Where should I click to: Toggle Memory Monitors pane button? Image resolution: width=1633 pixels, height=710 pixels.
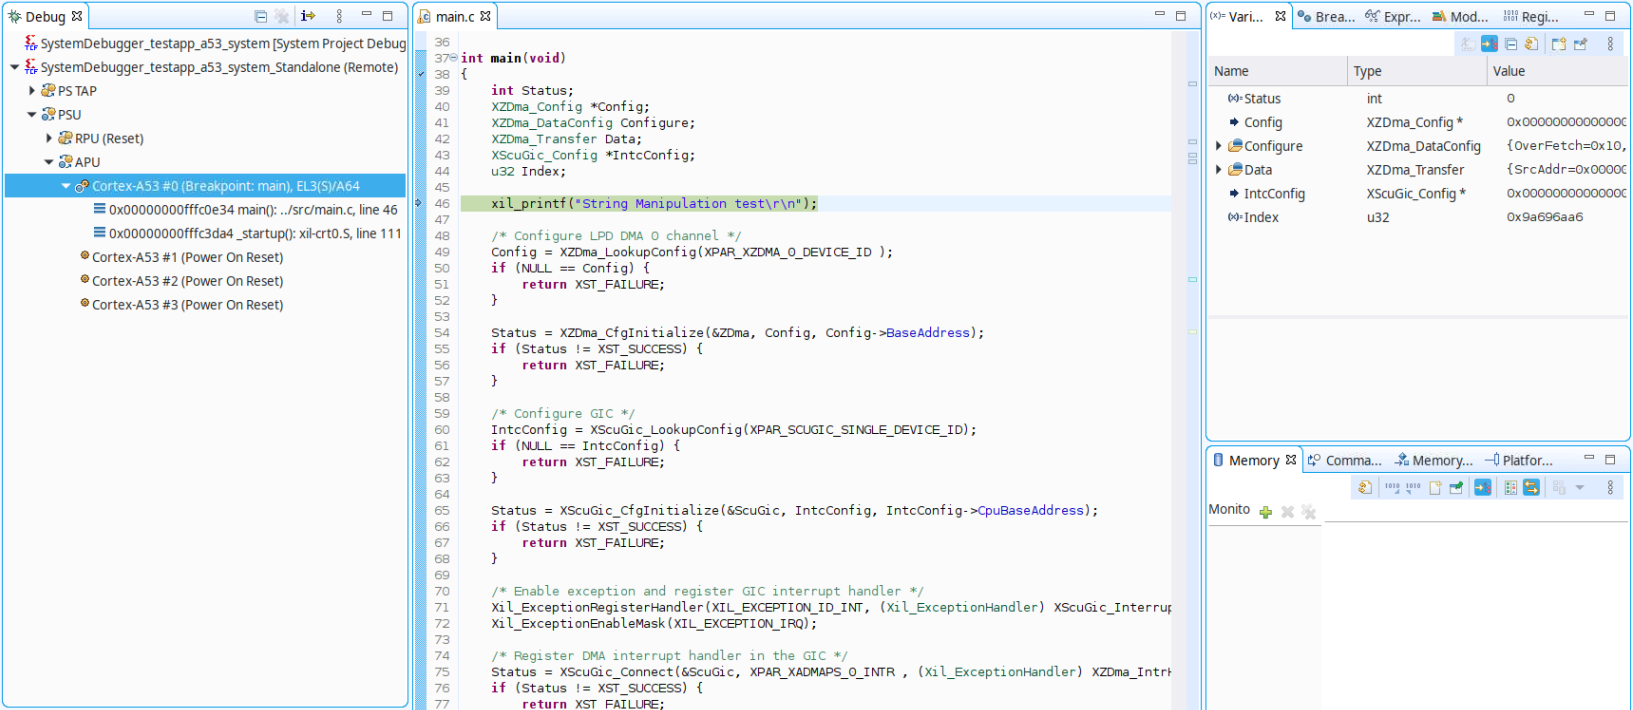tap(1510, 487)
